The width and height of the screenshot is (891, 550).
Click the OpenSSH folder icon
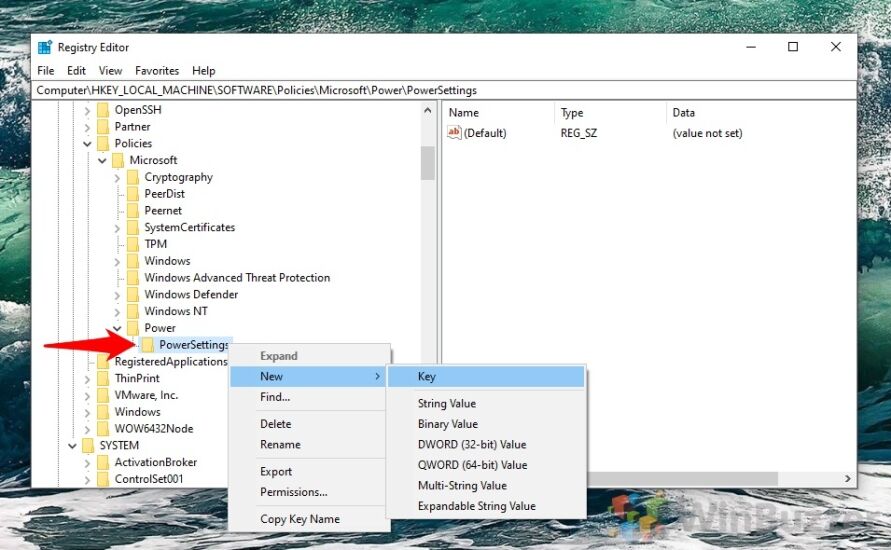point(103,110)
